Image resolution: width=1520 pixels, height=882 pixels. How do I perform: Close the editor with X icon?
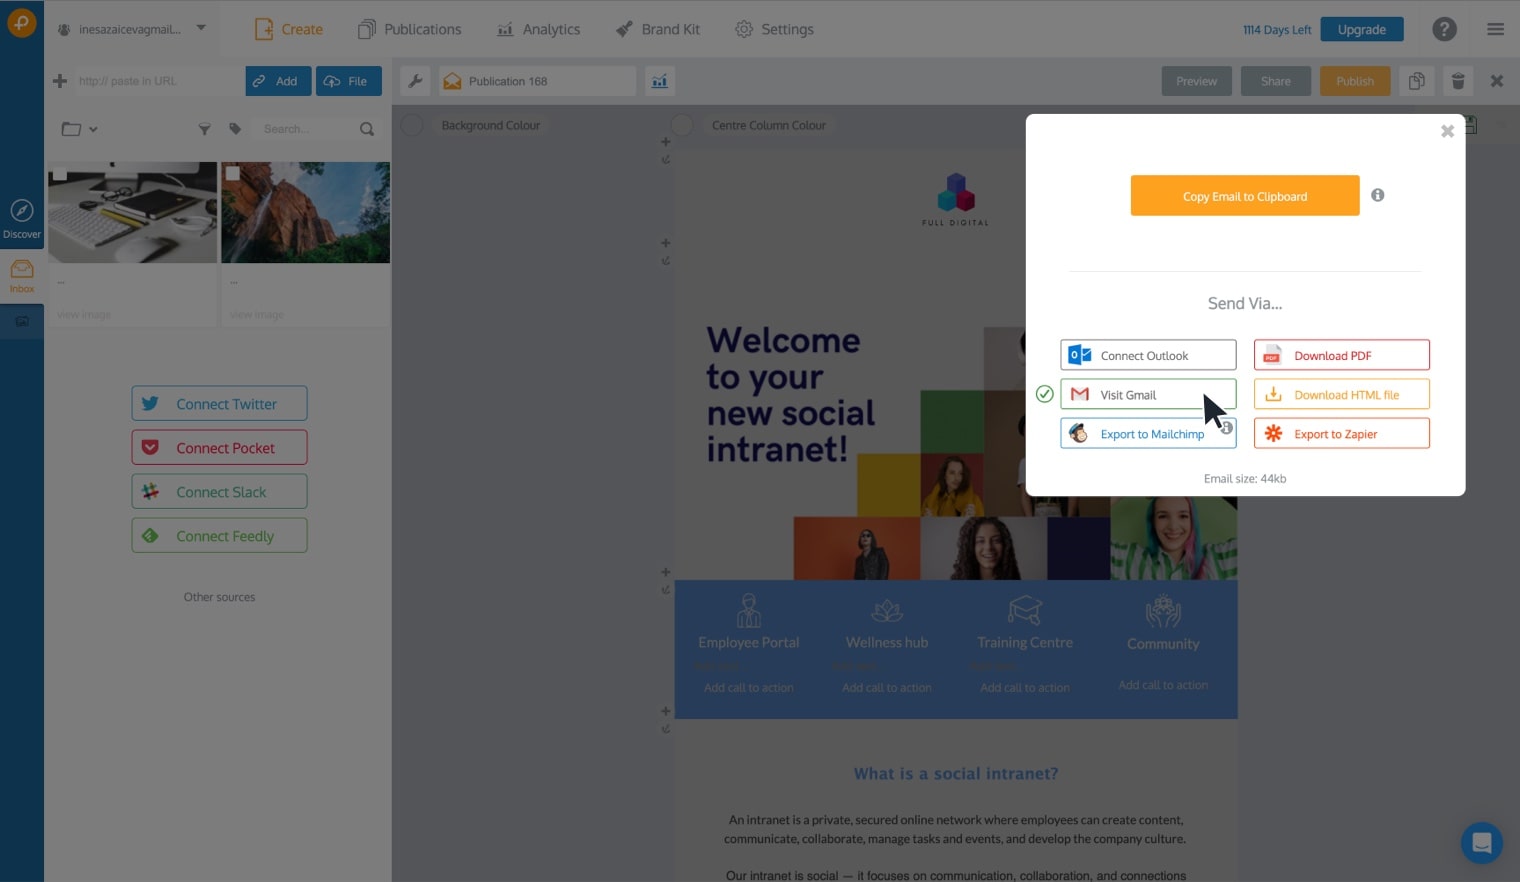point(1497,81)
